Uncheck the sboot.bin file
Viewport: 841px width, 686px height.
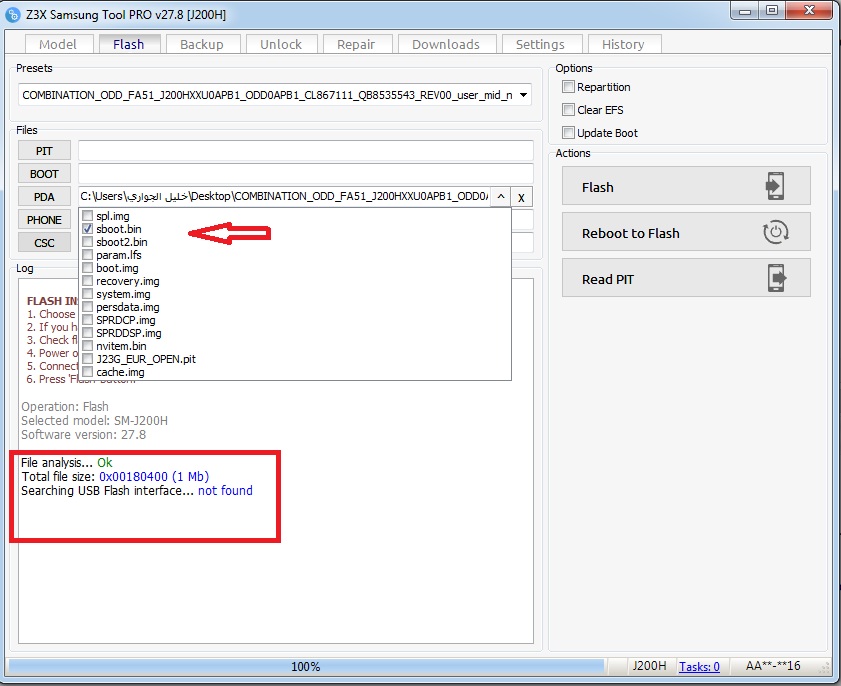click(87, 229)
